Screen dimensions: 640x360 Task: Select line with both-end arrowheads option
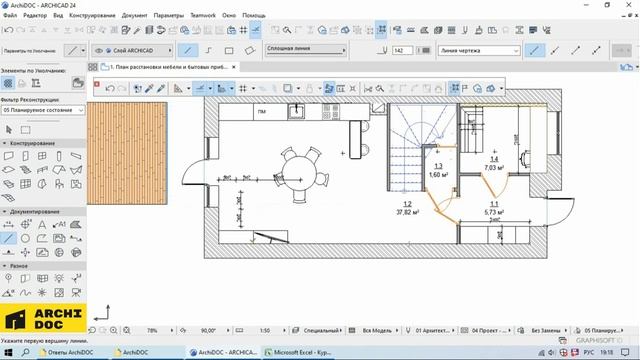(596, 51)
